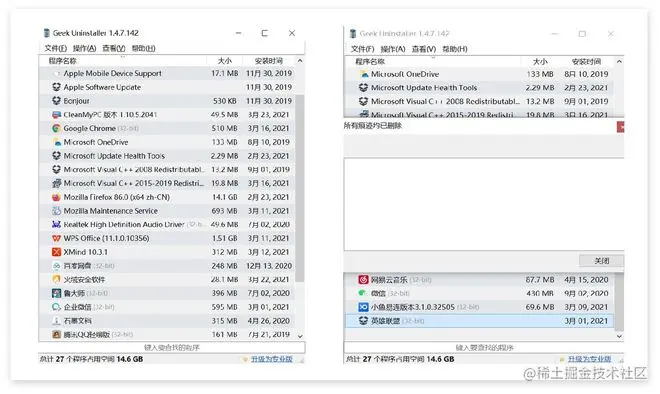Click Apple Software Update icon in left window
Viewport: 660px width, 394px height.
(56, 87)
